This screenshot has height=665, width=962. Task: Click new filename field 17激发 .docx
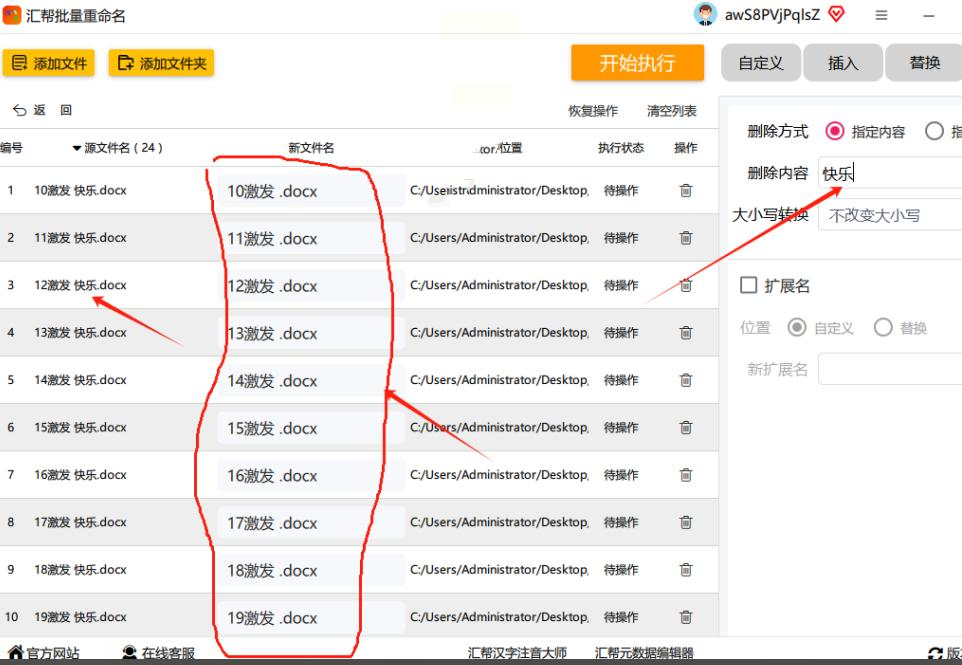[311, 523]
